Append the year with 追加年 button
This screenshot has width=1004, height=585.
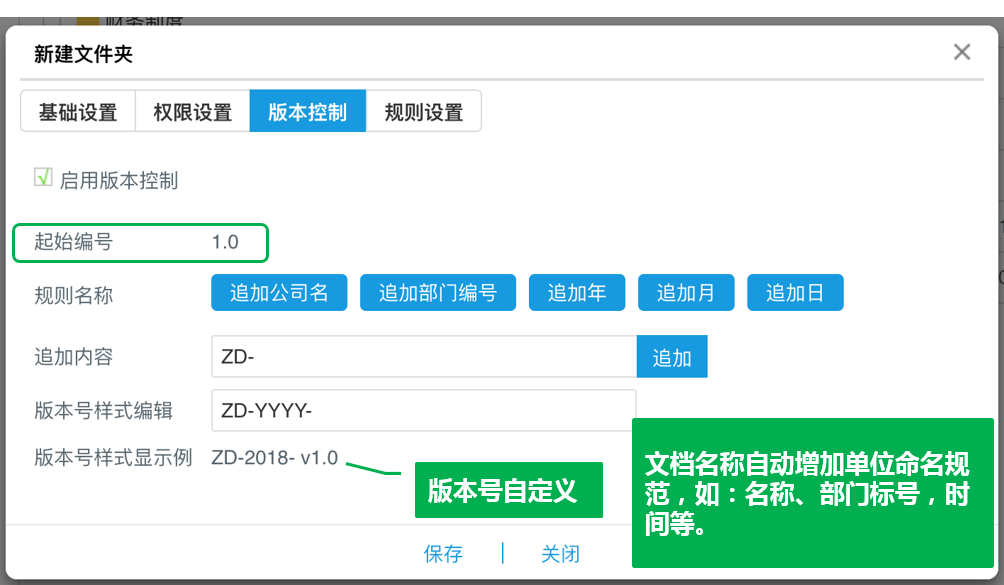pyautogui.click(x=576, y=292)
